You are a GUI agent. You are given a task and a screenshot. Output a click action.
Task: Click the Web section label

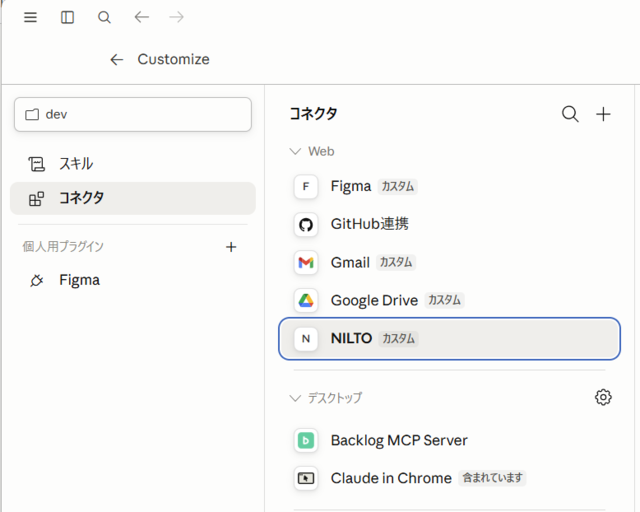pyautogui.click(x=321, y=151)
